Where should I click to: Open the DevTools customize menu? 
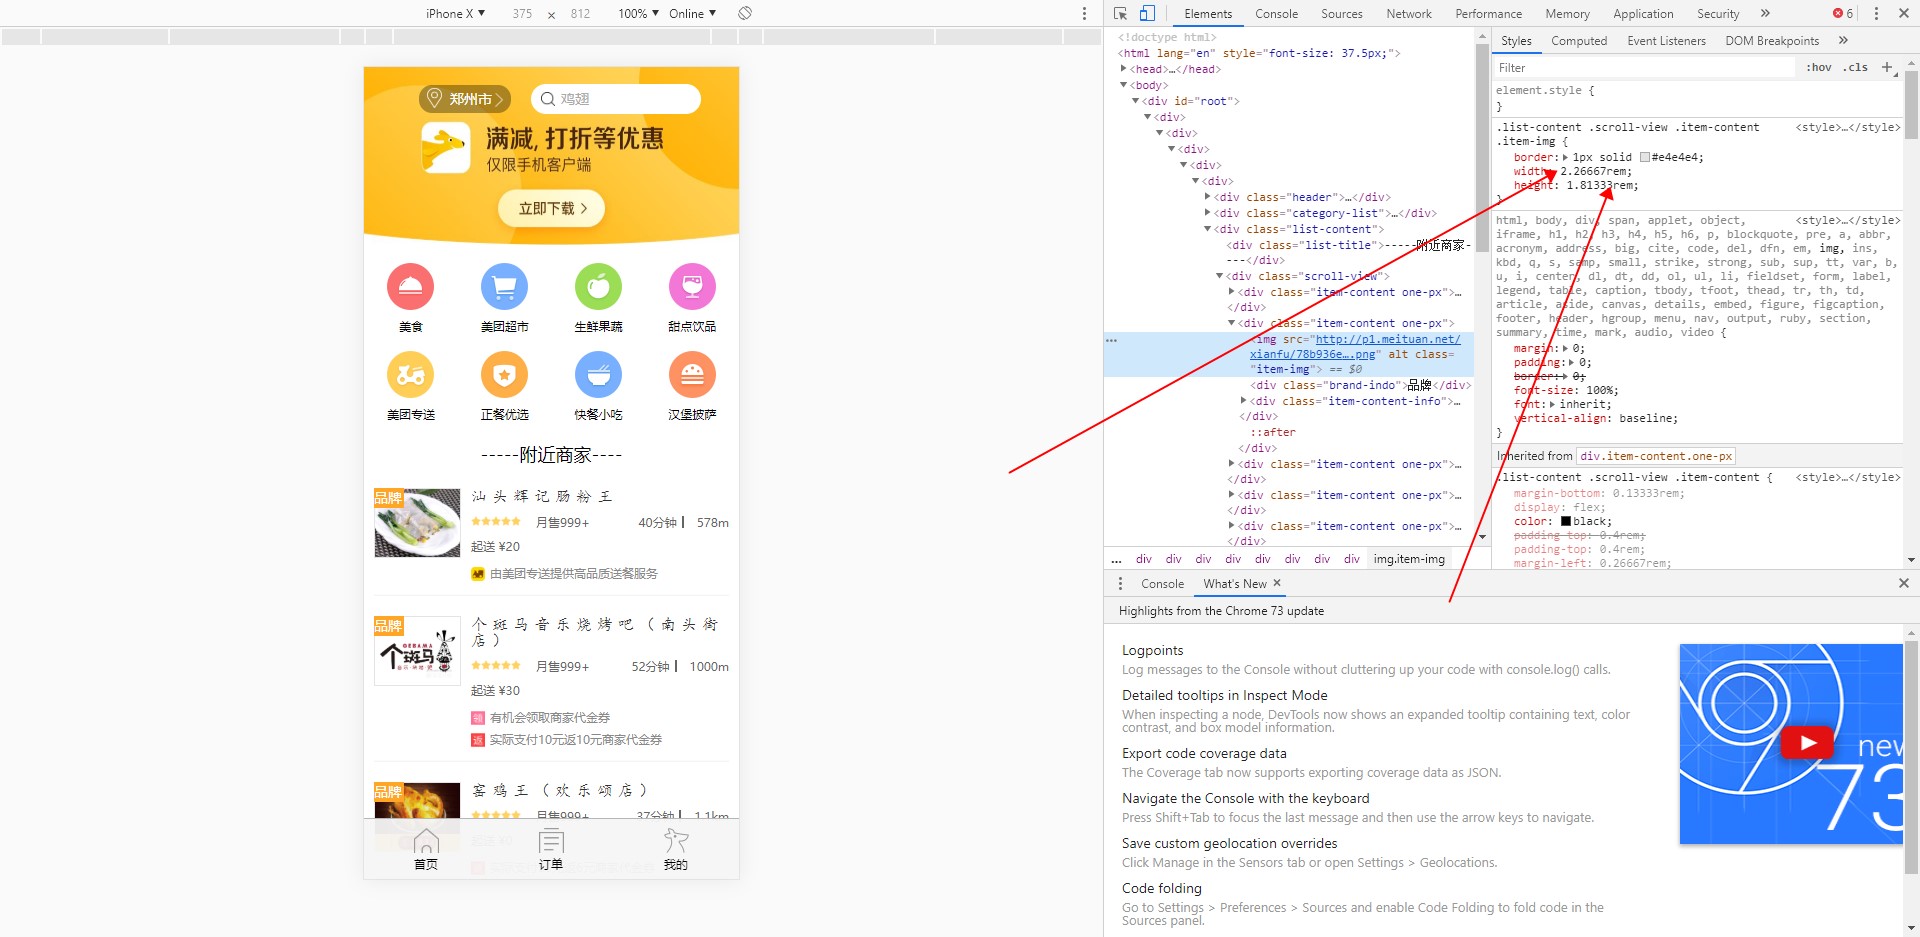pos(1876,14)
